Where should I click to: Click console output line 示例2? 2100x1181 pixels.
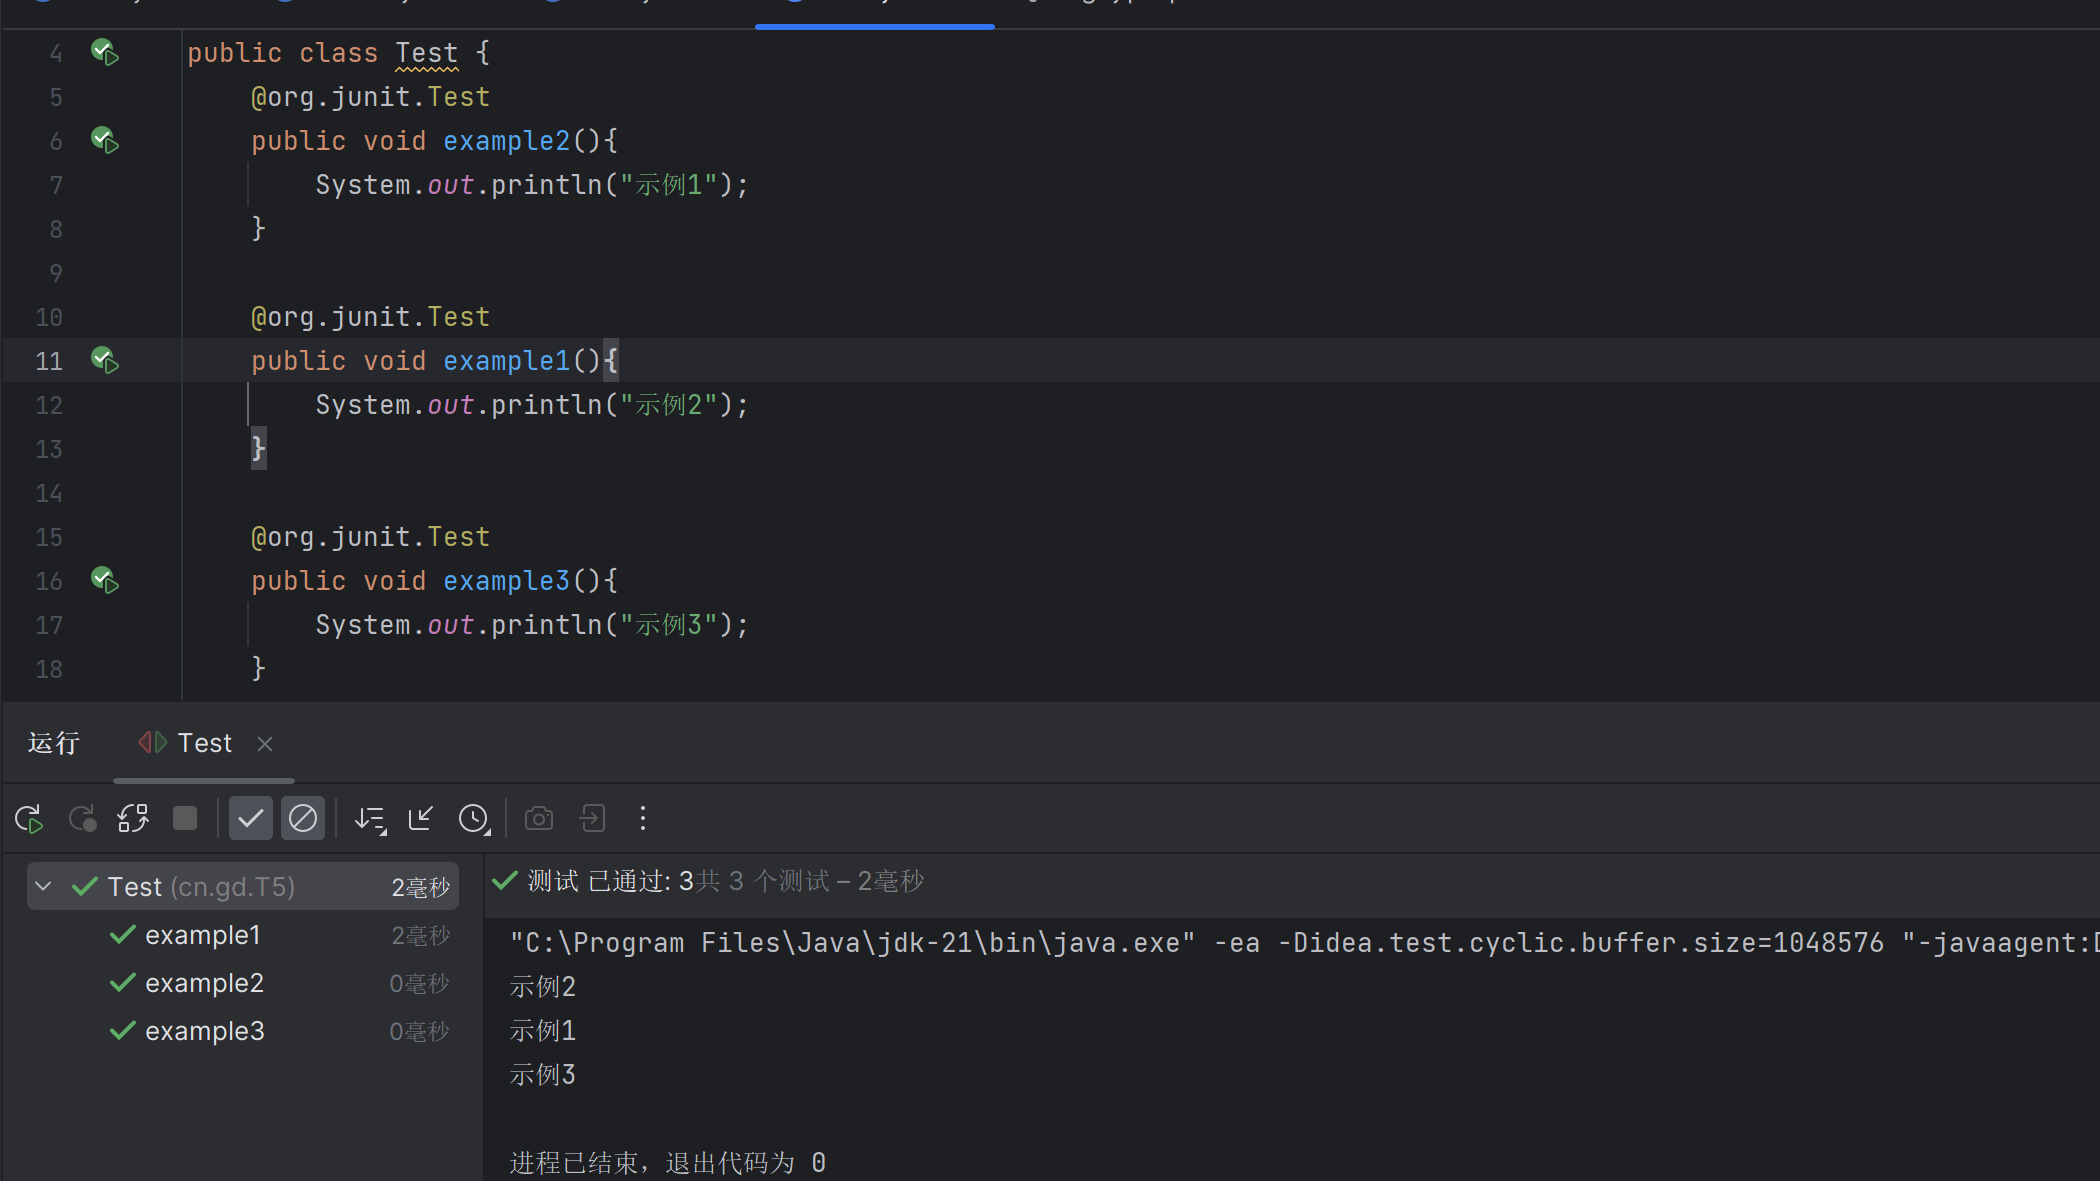[x=543, y=987]
